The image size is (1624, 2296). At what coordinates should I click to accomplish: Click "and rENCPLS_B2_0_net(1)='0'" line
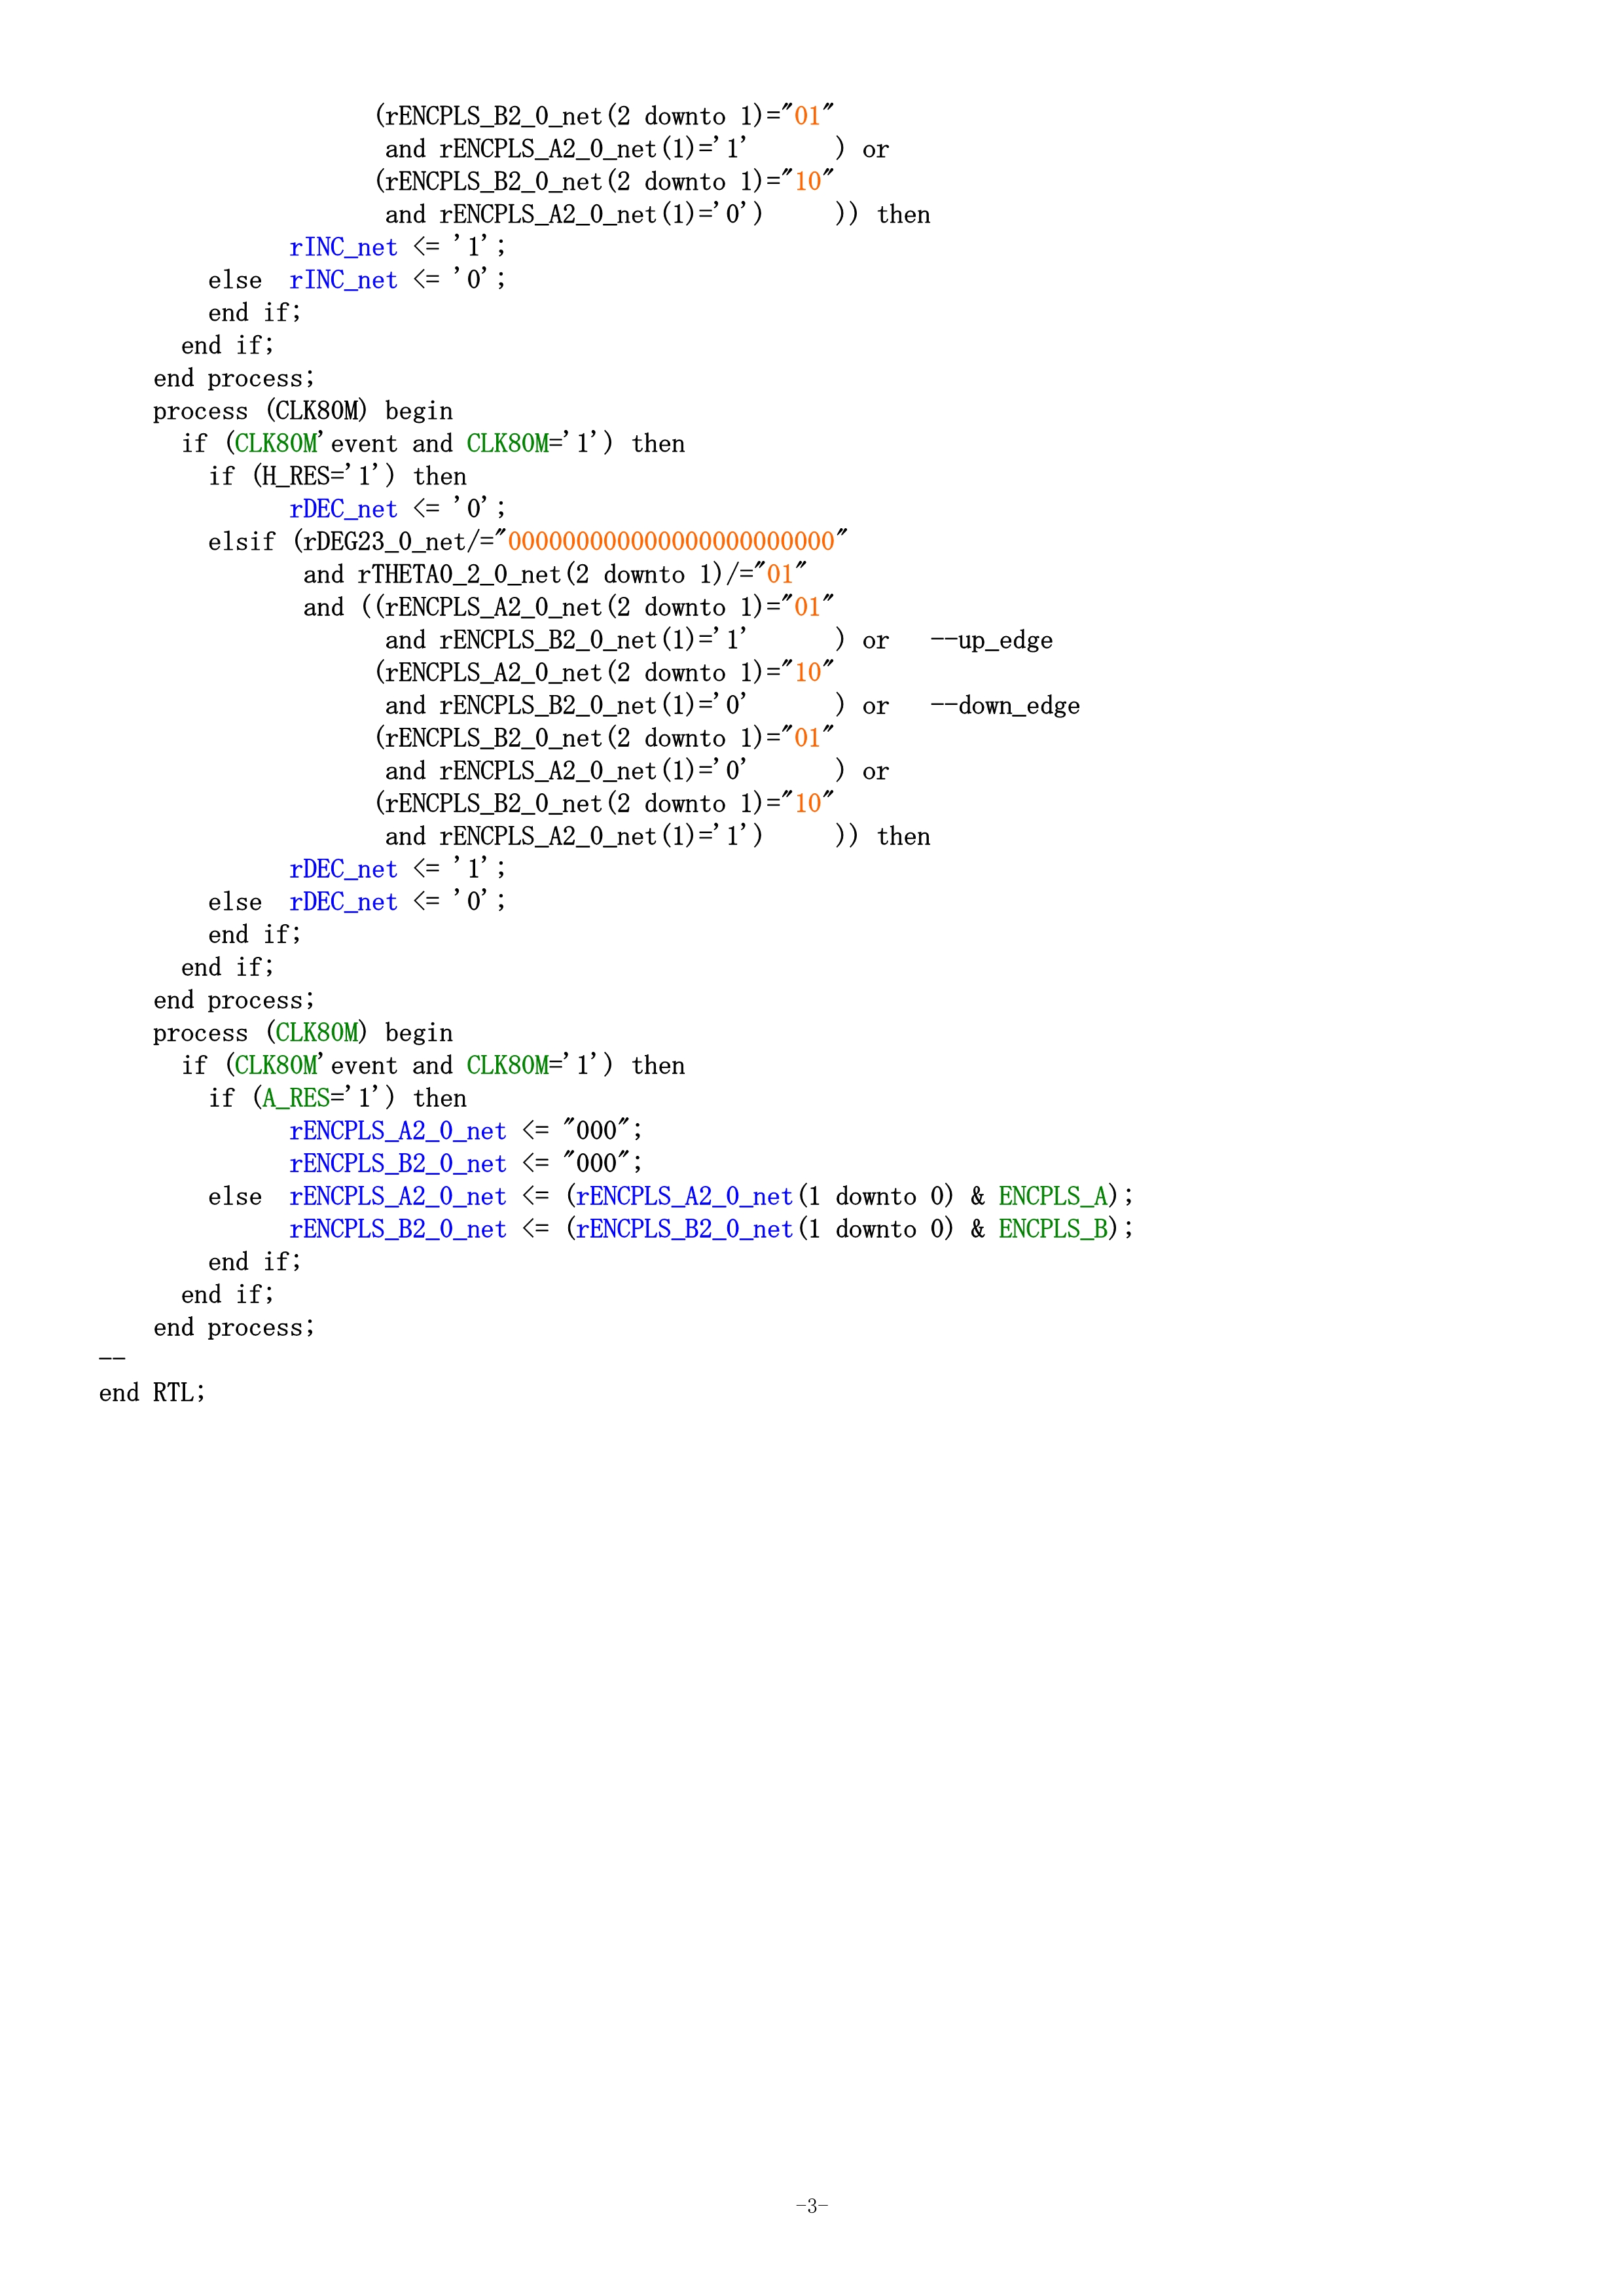click(566, 706)
